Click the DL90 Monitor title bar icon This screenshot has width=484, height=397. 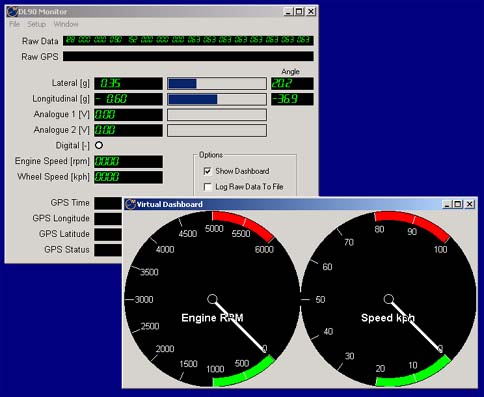point(12,12)
